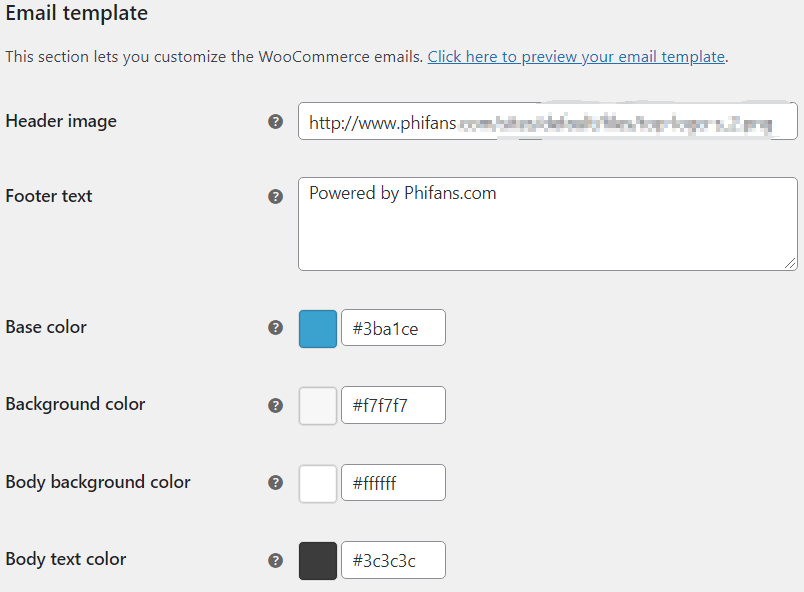Click the help icon for Body text color

point(275,560)
